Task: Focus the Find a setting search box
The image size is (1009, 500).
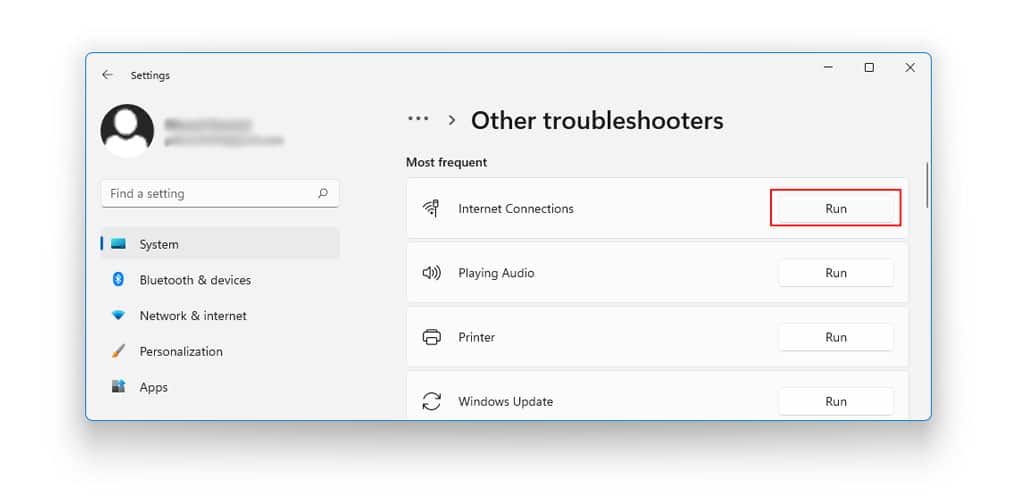Action: pos(220,194)
